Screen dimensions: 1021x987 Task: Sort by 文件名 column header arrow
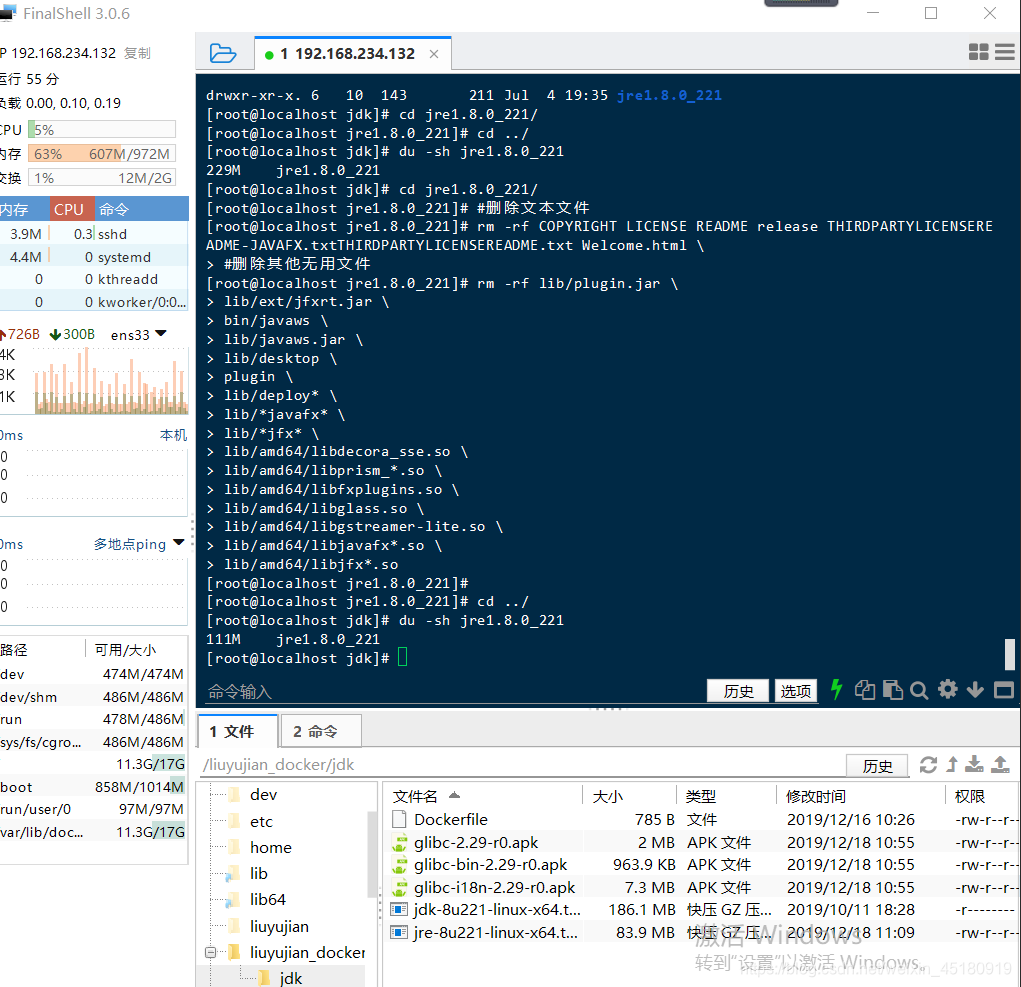click(x=455, y=795)
